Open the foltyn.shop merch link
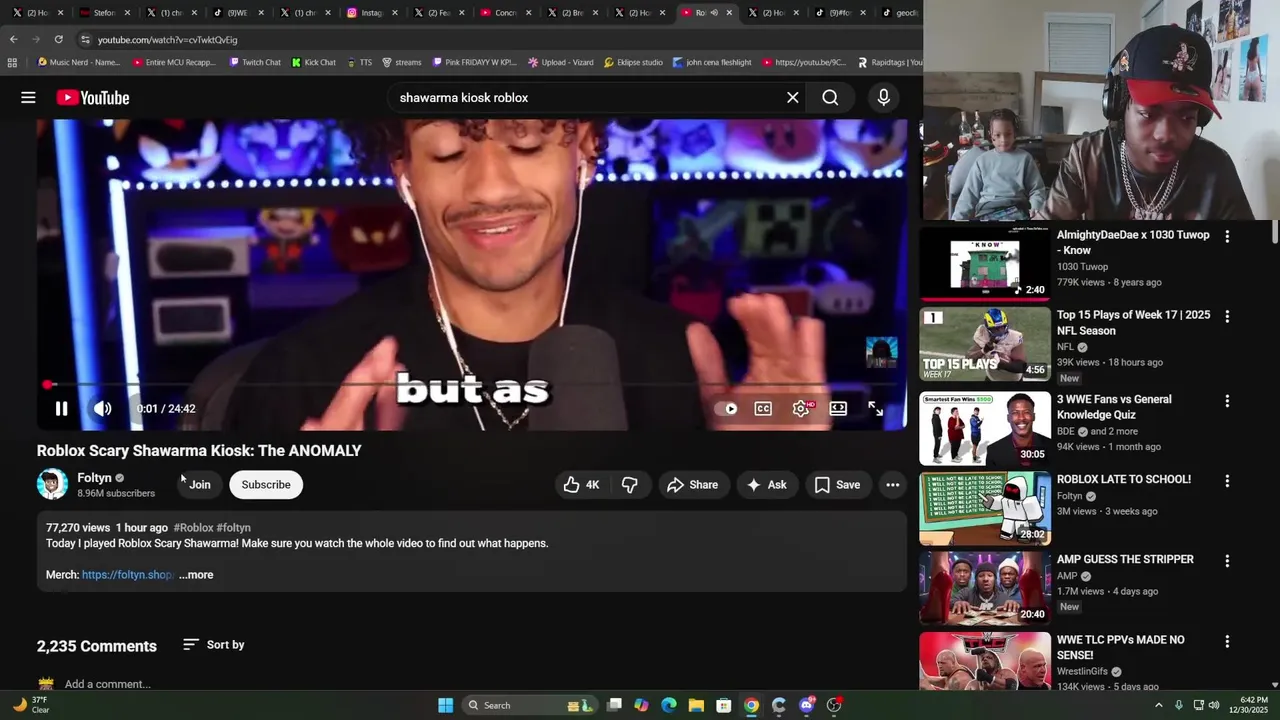 [x=128, y=575]
